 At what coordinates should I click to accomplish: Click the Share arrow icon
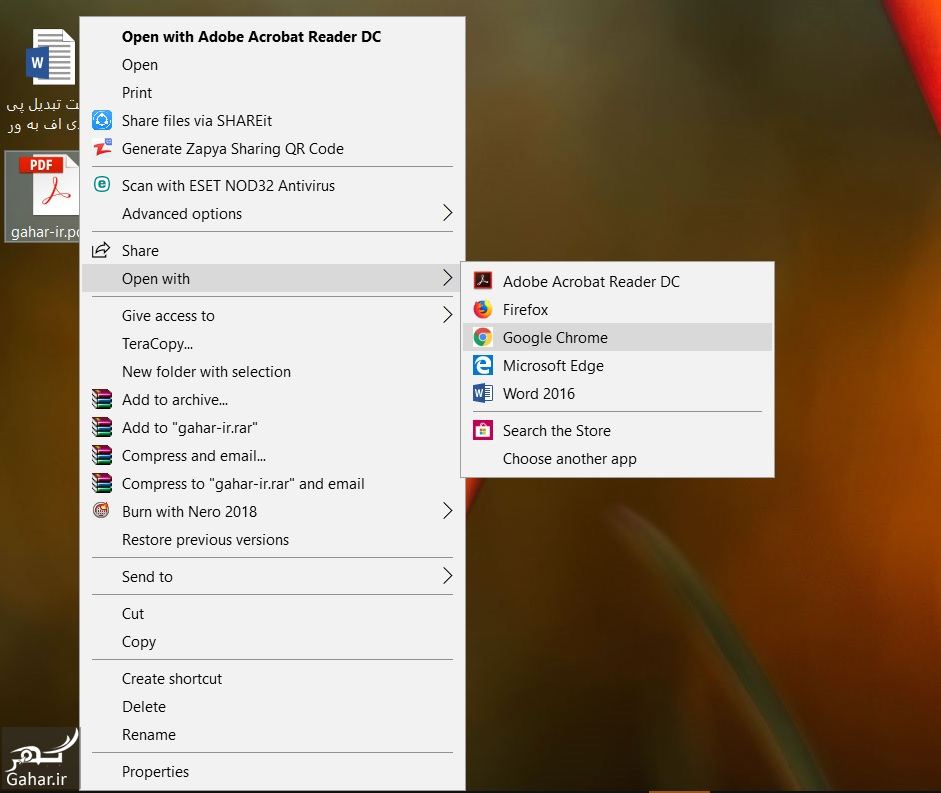click(101, 250)
